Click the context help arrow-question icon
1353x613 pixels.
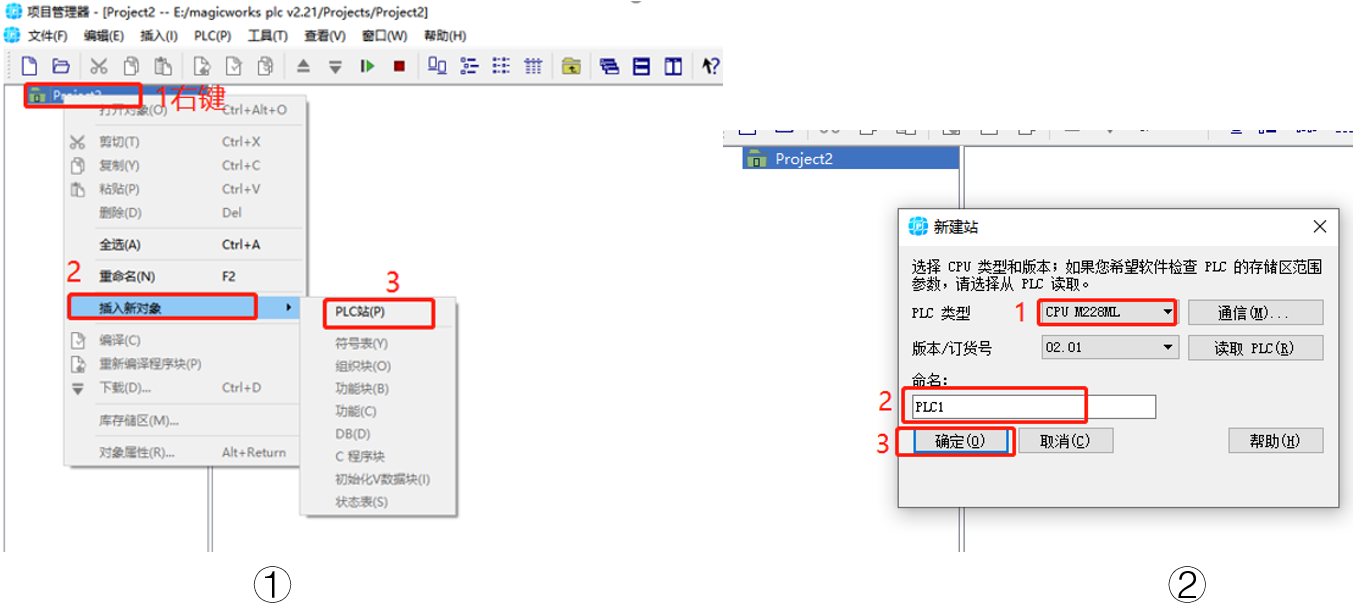tap(710, 66)
